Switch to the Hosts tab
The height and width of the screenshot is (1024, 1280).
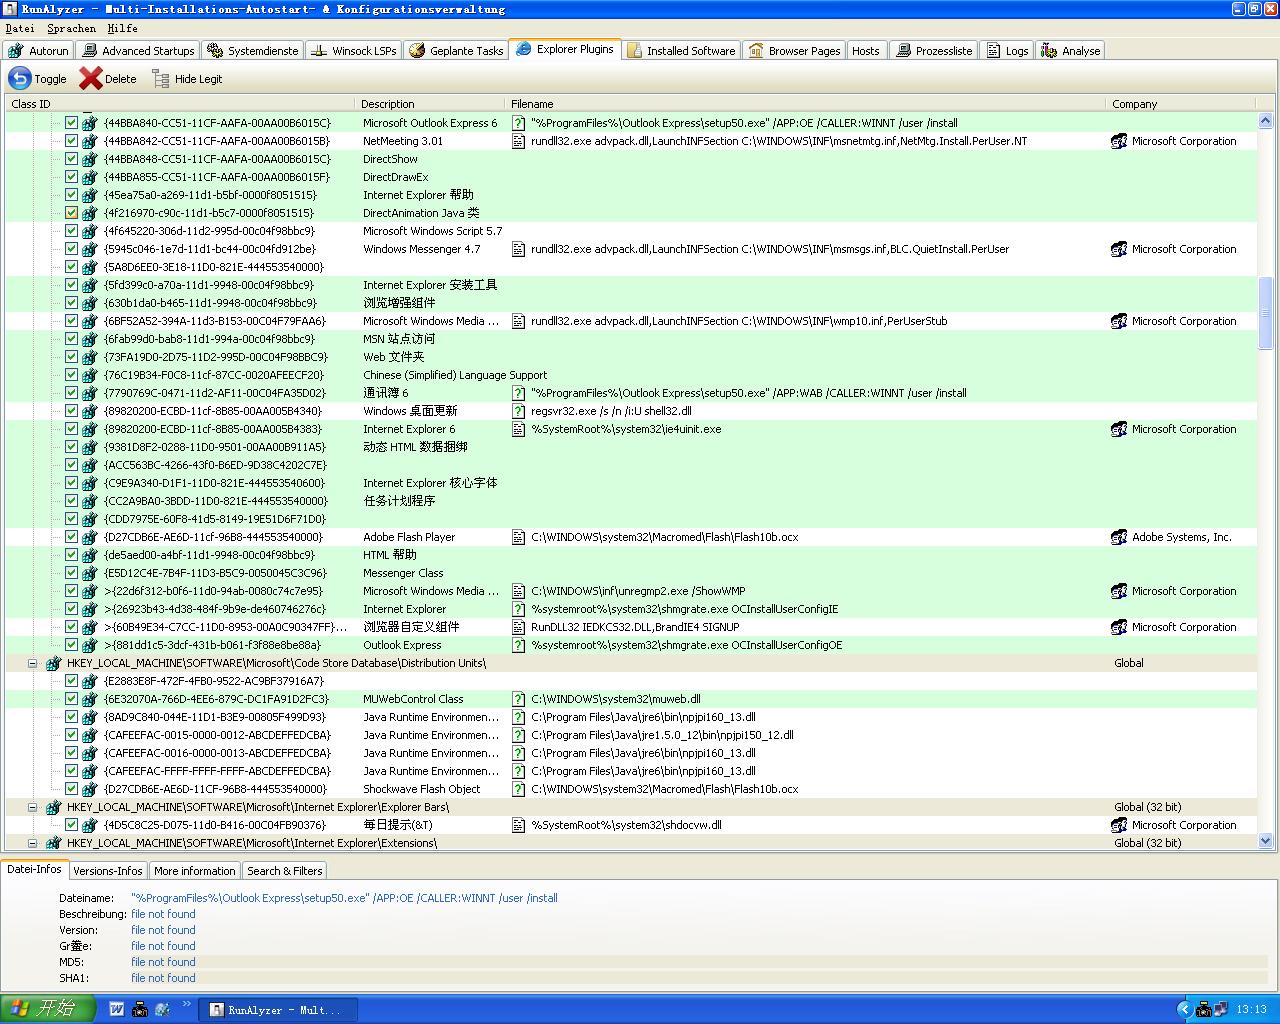coord(865,50)
